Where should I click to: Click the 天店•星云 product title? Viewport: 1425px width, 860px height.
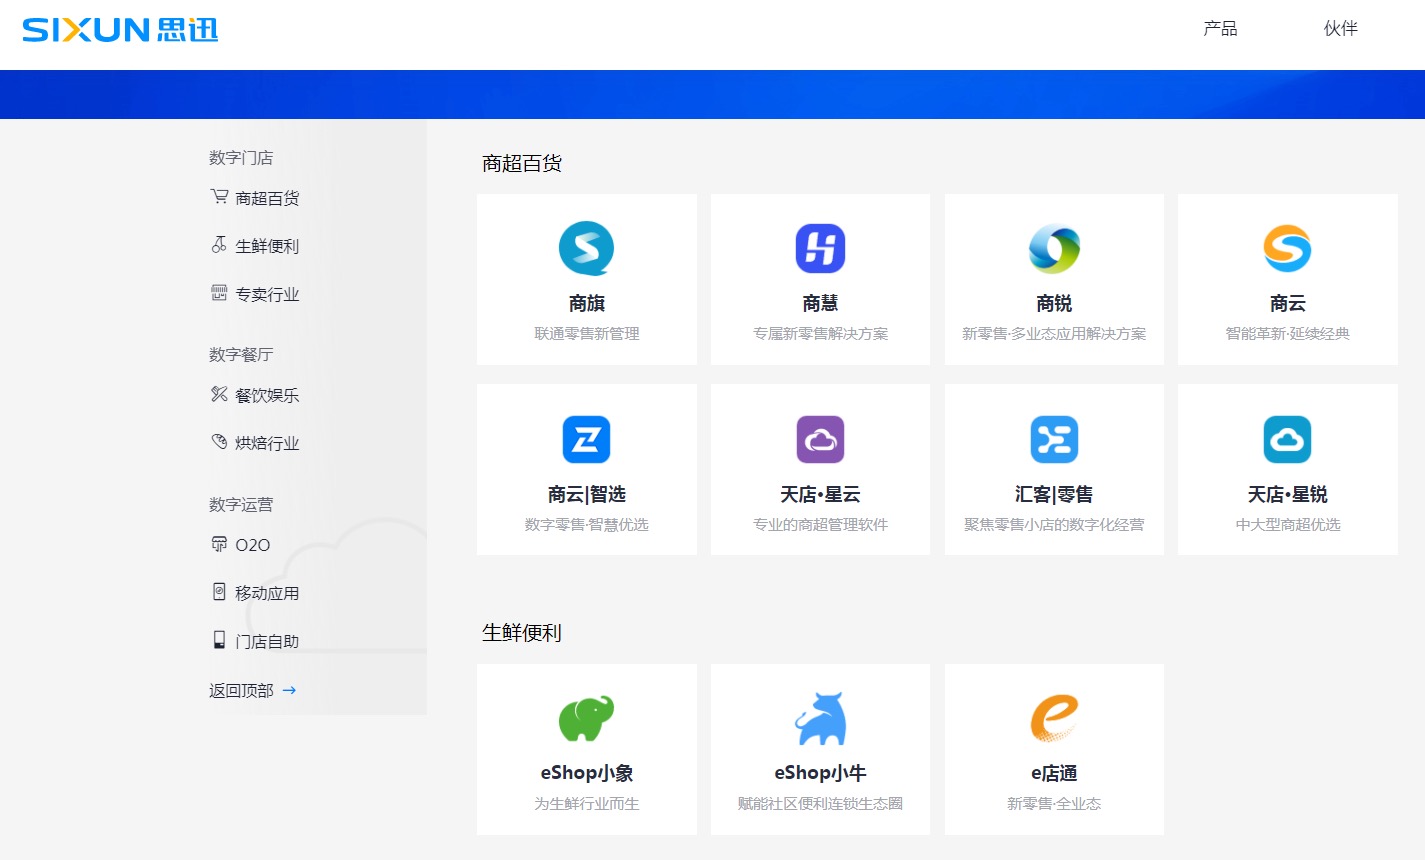pos(820,494)
